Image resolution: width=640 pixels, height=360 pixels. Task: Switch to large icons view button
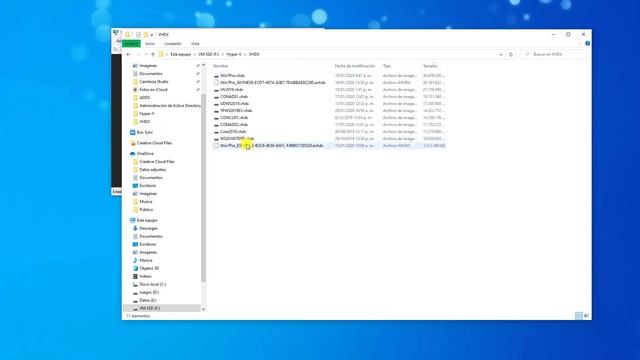(x=587, y=316)
